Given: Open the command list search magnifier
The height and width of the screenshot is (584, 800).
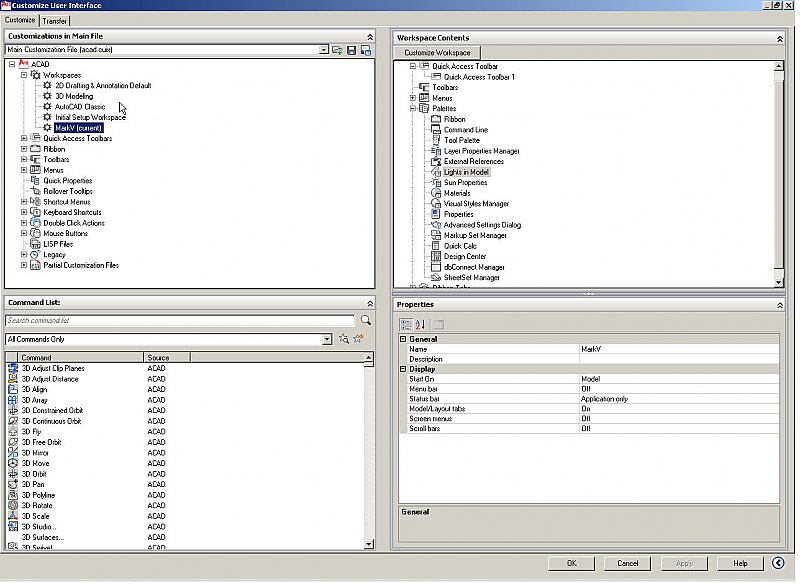Looking at the screenshot, I should [365, 320].
